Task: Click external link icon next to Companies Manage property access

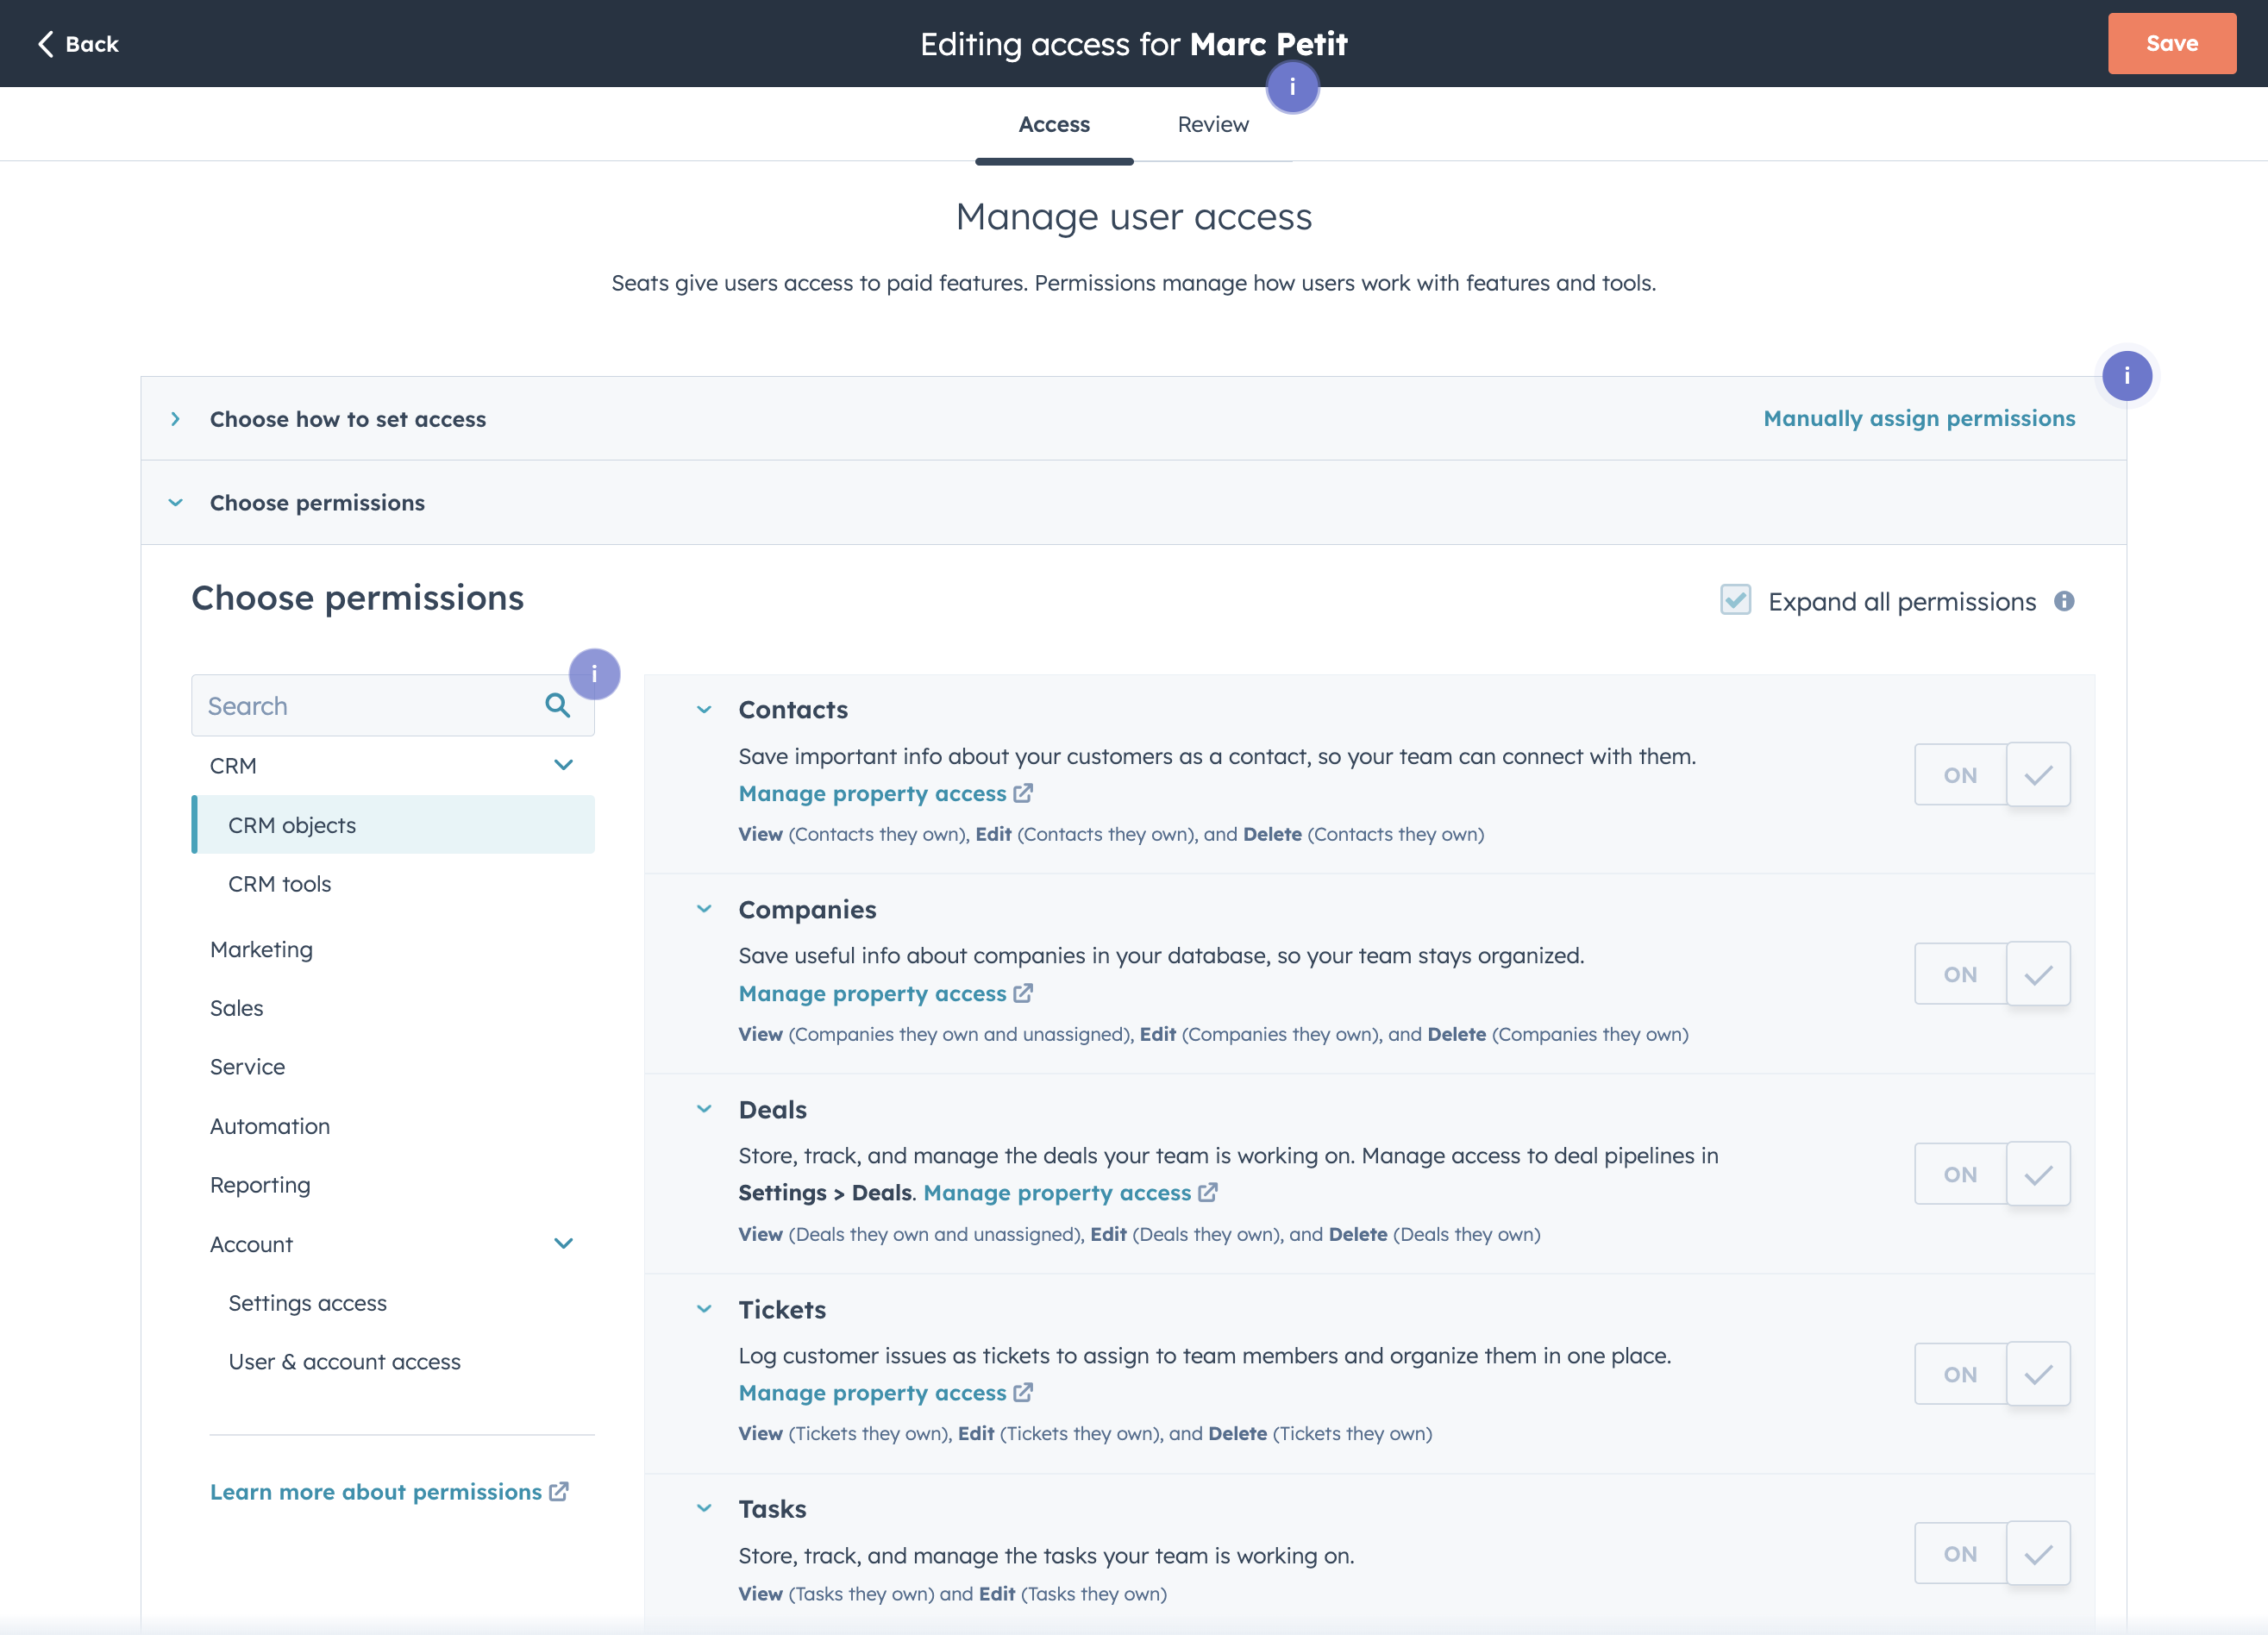Action: (1023, 993)
